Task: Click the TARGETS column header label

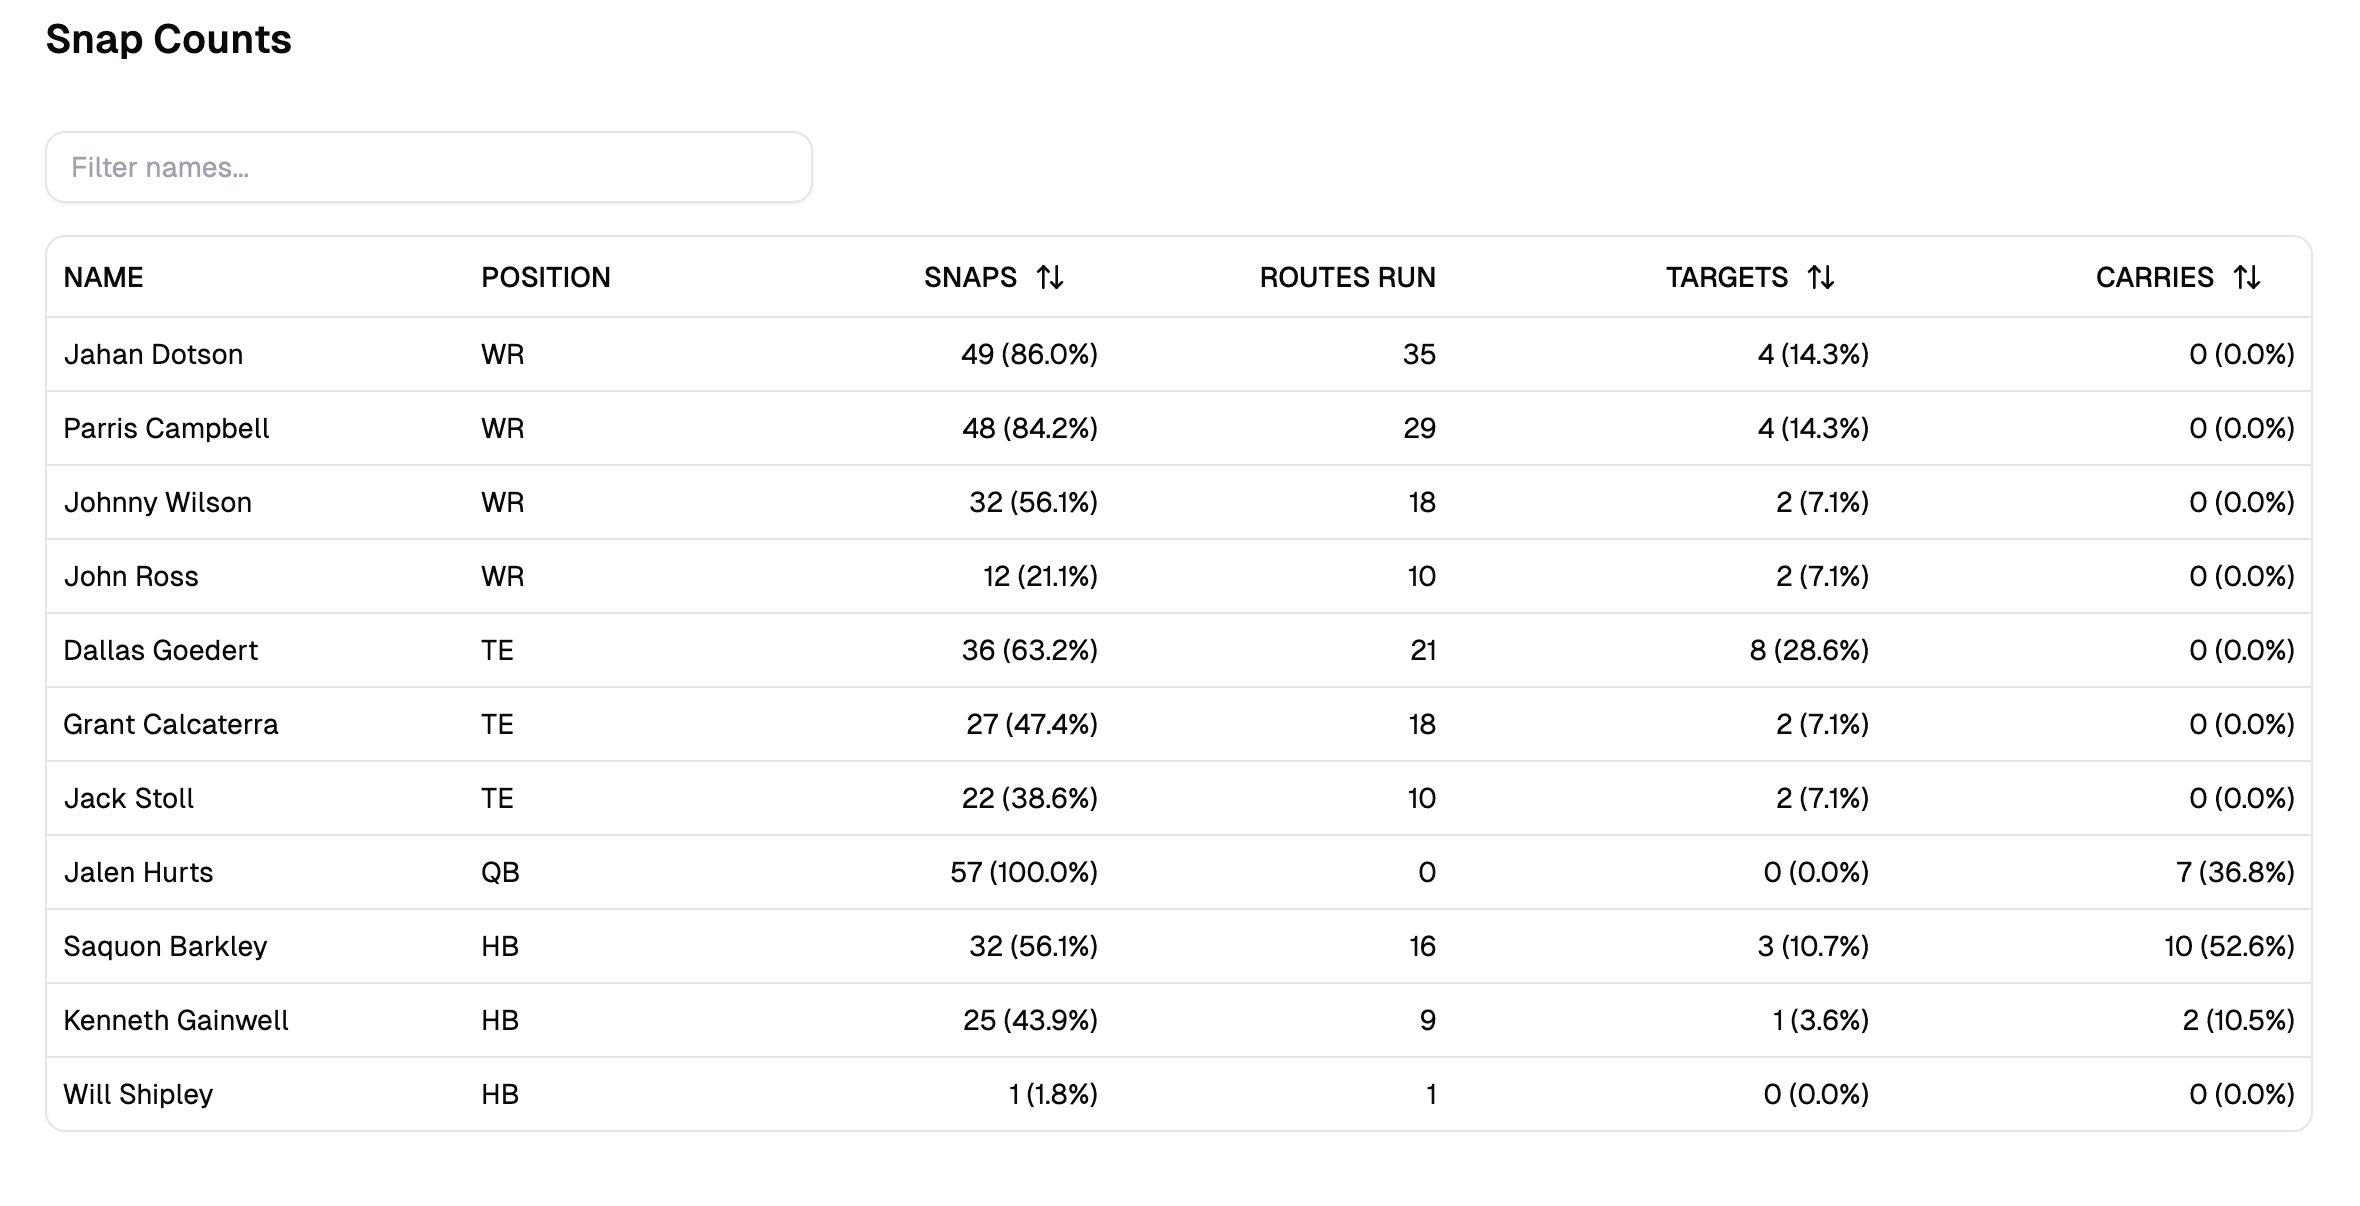Action: 1727,277
